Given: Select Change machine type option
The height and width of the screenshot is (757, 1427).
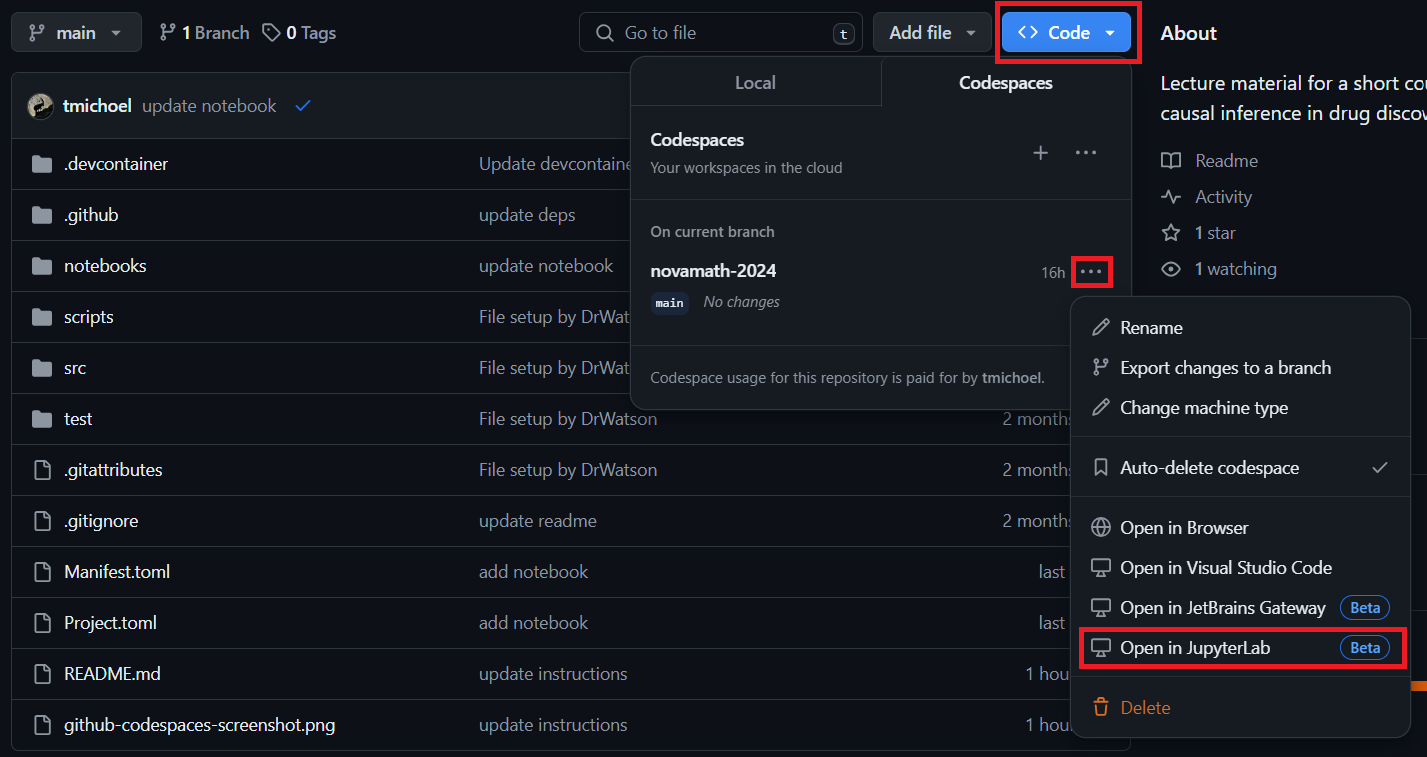Looking at the screenshot, I should pos(1240,408).
